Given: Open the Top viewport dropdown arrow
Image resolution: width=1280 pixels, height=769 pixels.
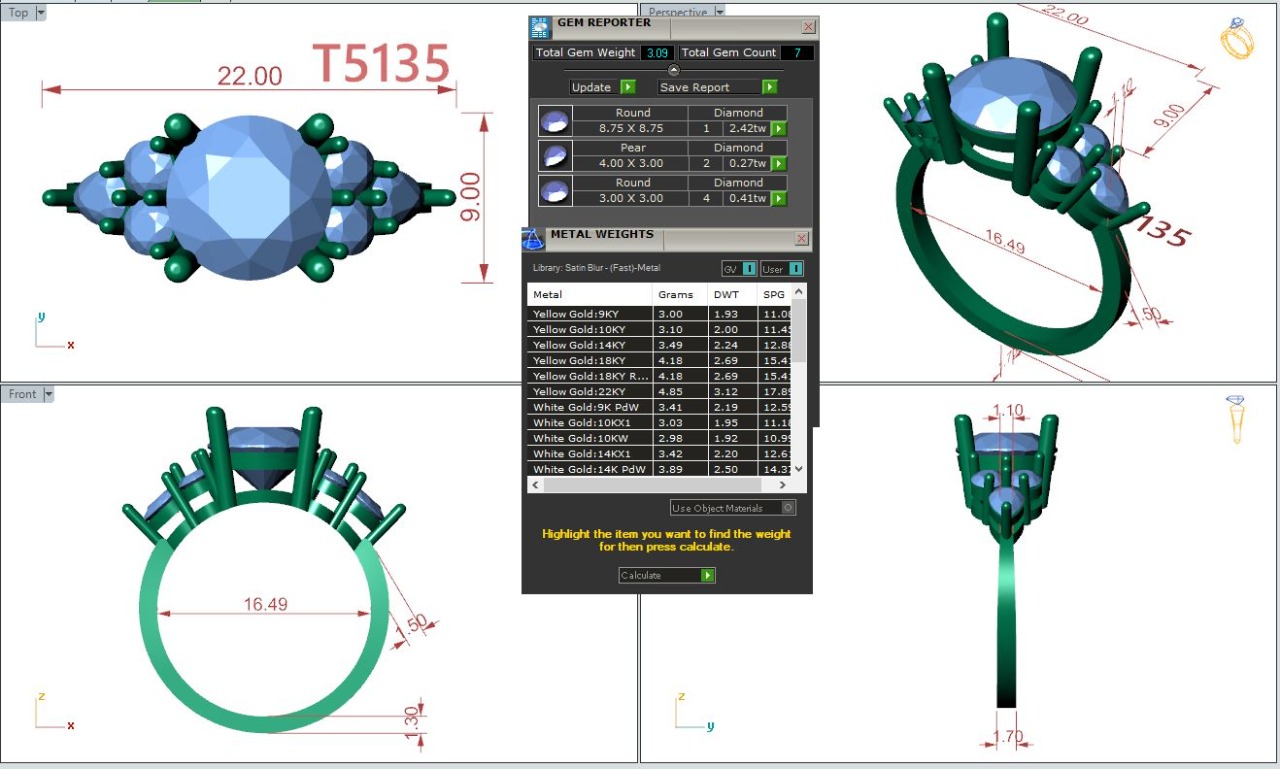Looking at the screenshot, I should 40,13.
